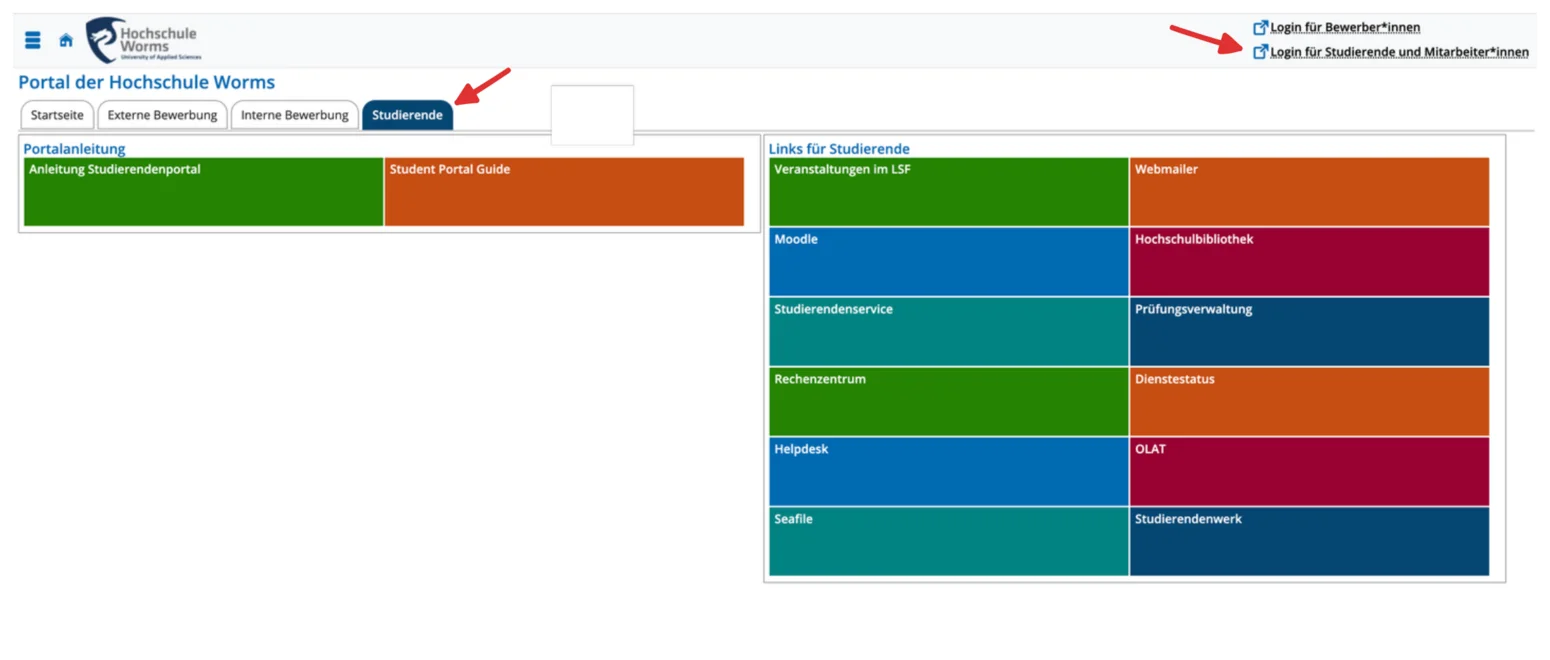Viewport: 1550px width, 660px height.
Task: Open the Seafile tile
Action: [x=948, y=541]
